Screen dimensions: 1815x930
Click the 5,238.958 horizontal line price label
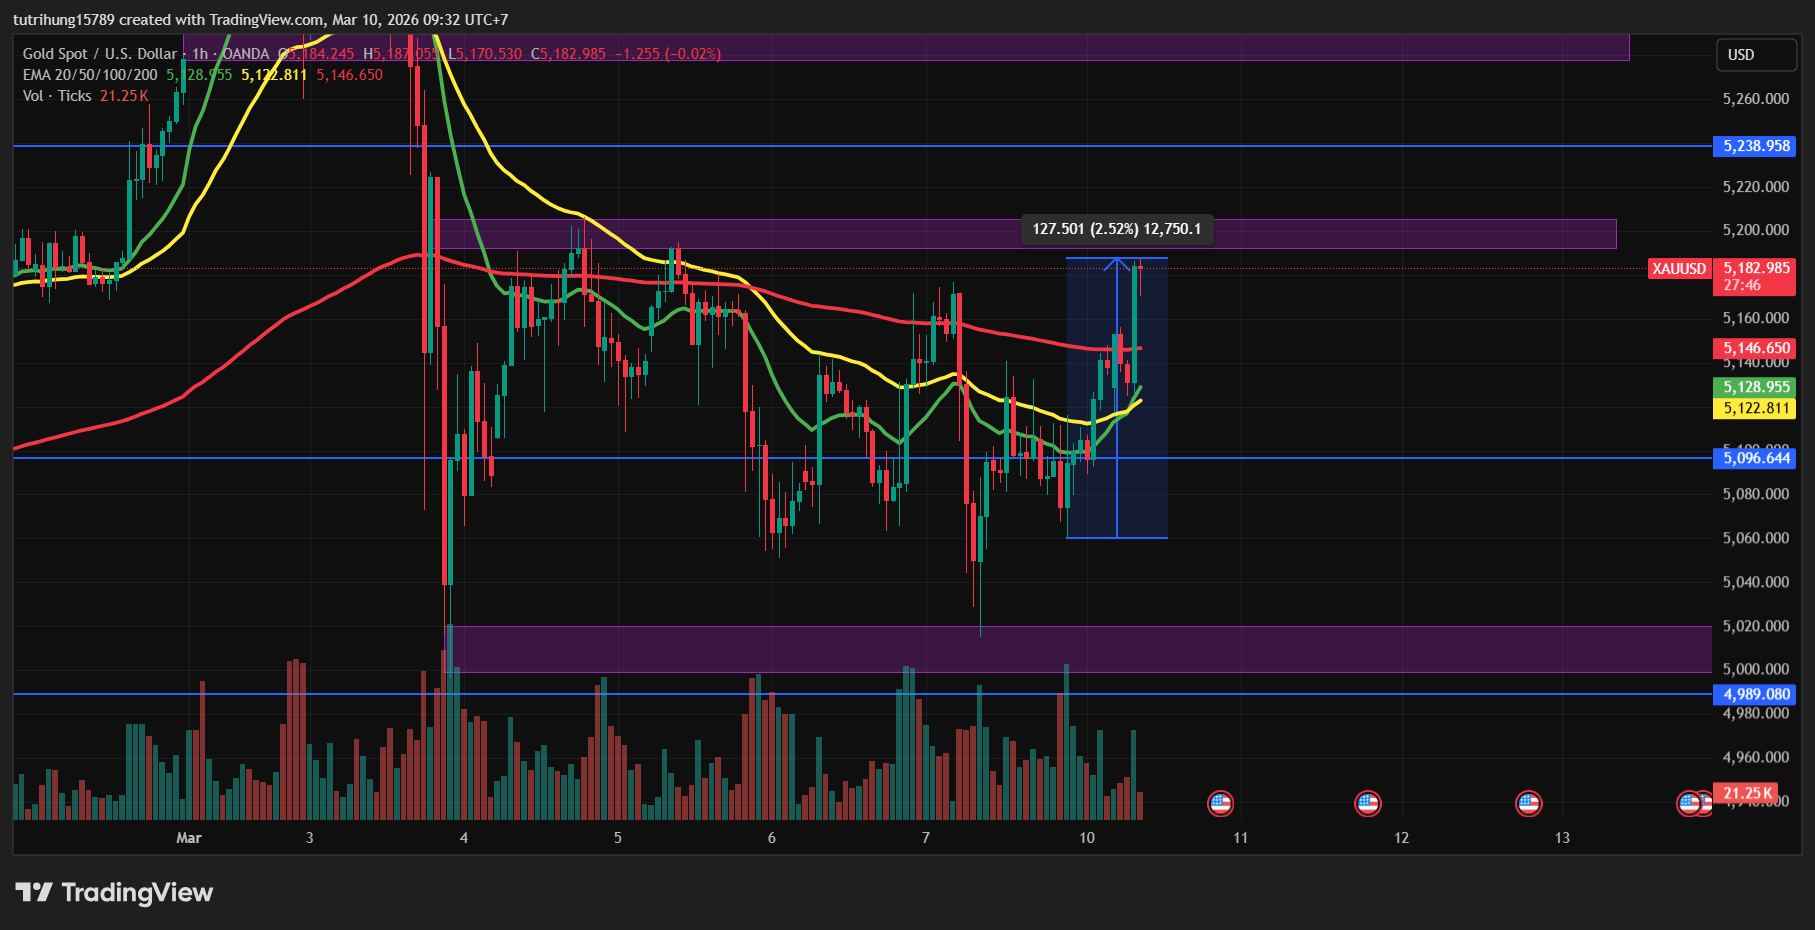(1756, 146)
